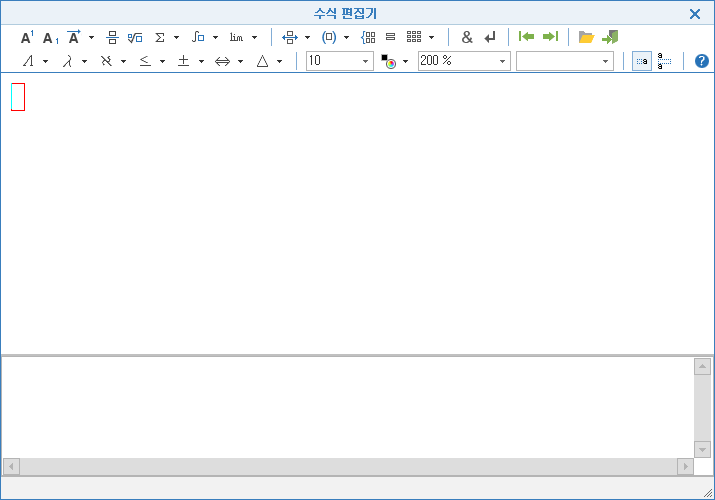
Task: Expand the limit options dropdown
Action: [x=254, y=37]
